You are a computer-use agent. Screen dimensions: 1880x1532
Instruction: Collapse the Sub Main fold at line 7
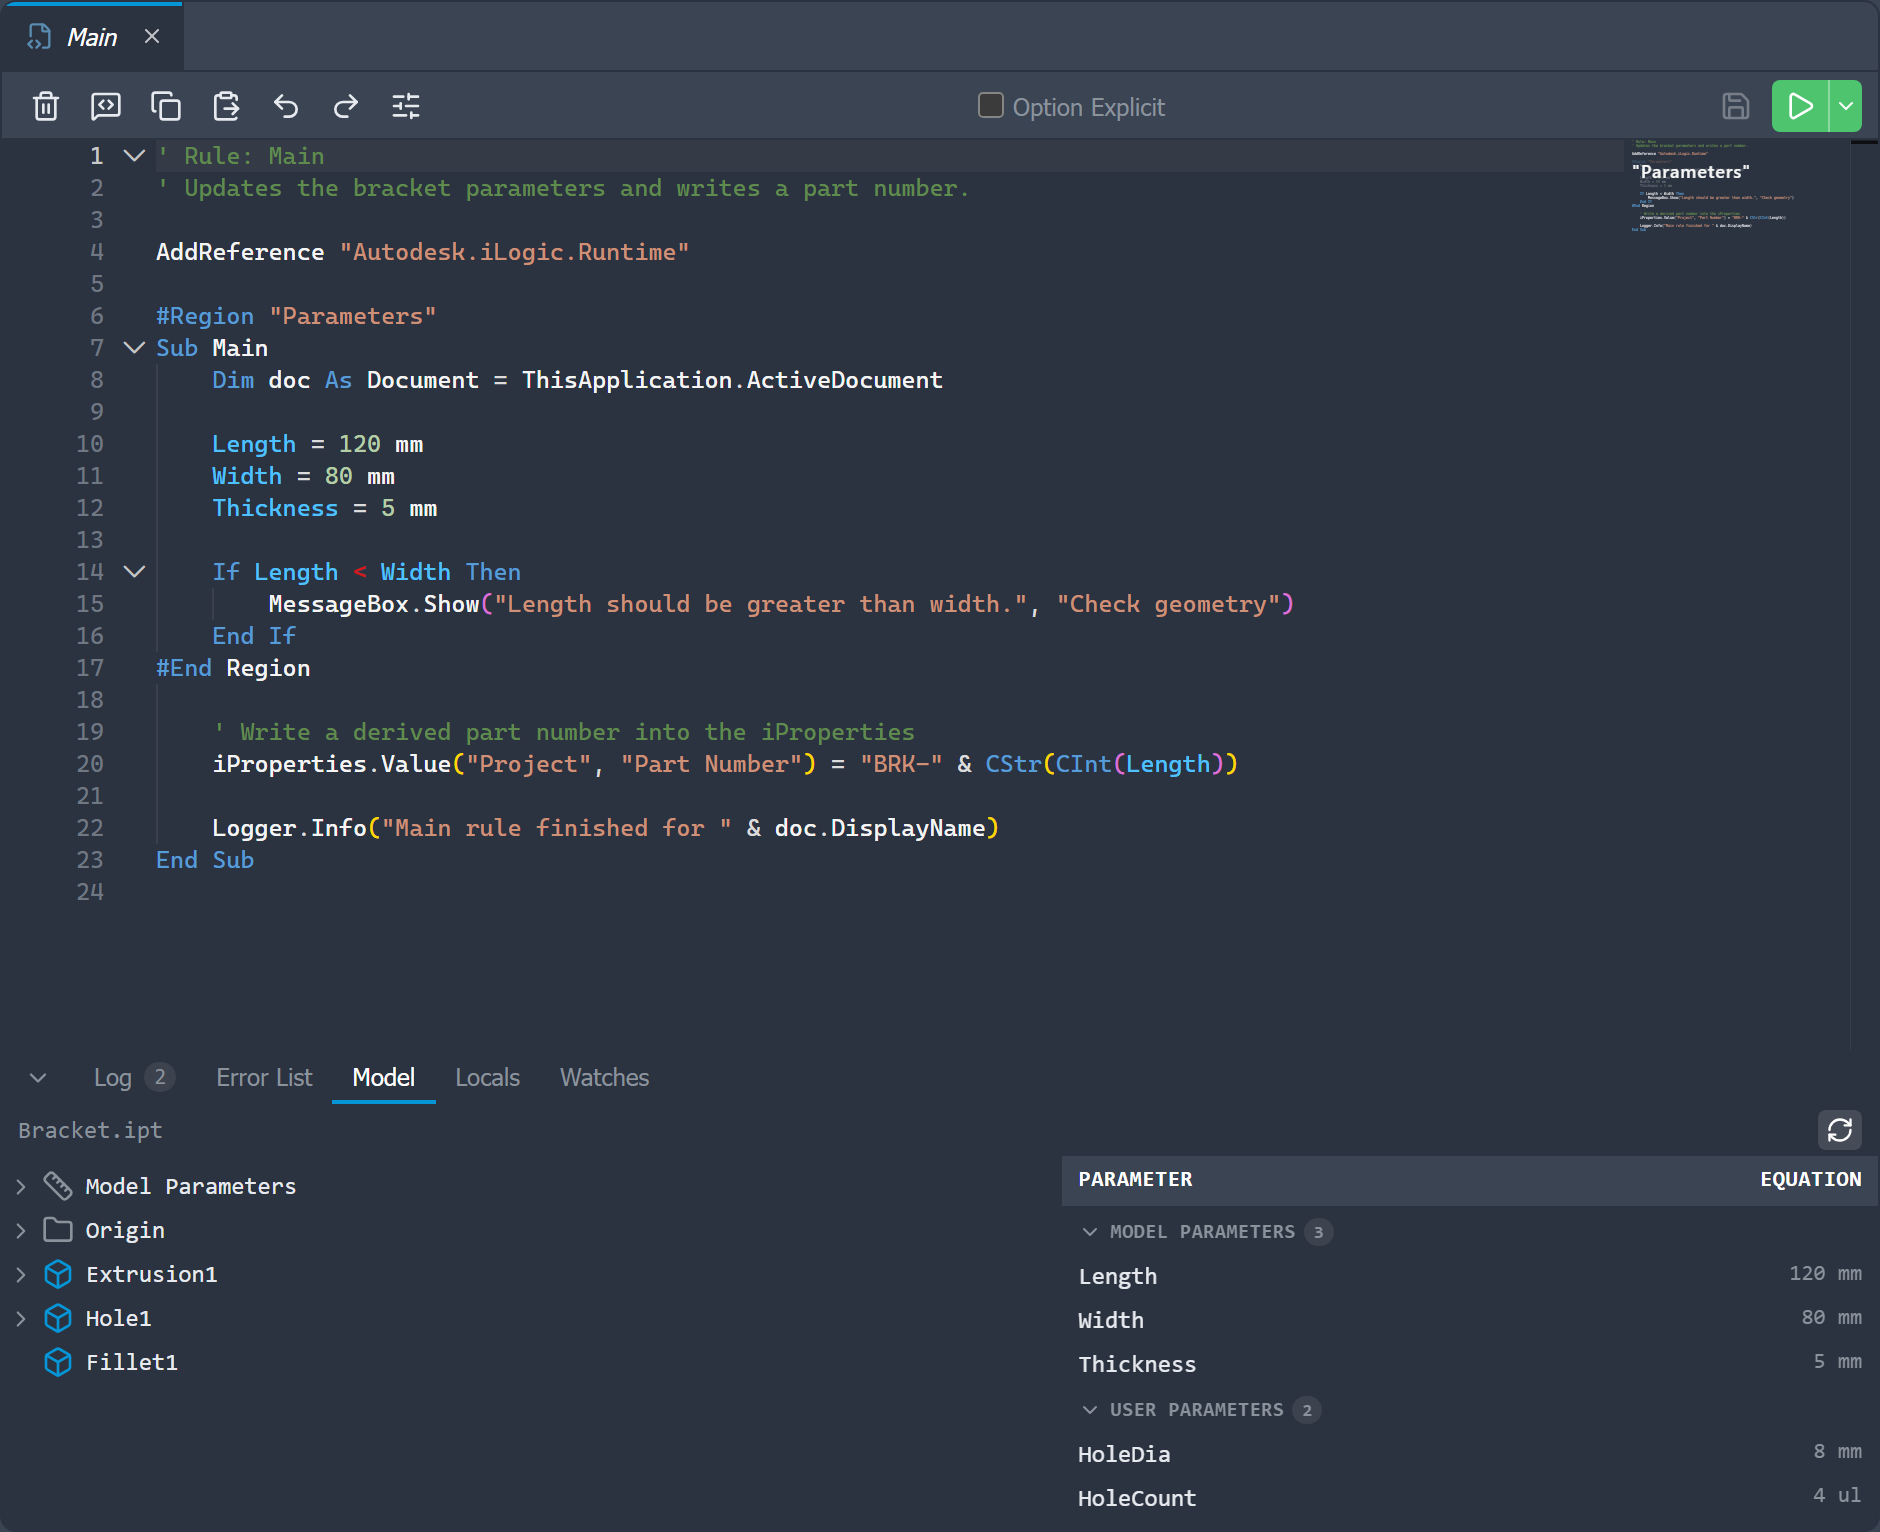pyautogui.click(x=134, y=348)
